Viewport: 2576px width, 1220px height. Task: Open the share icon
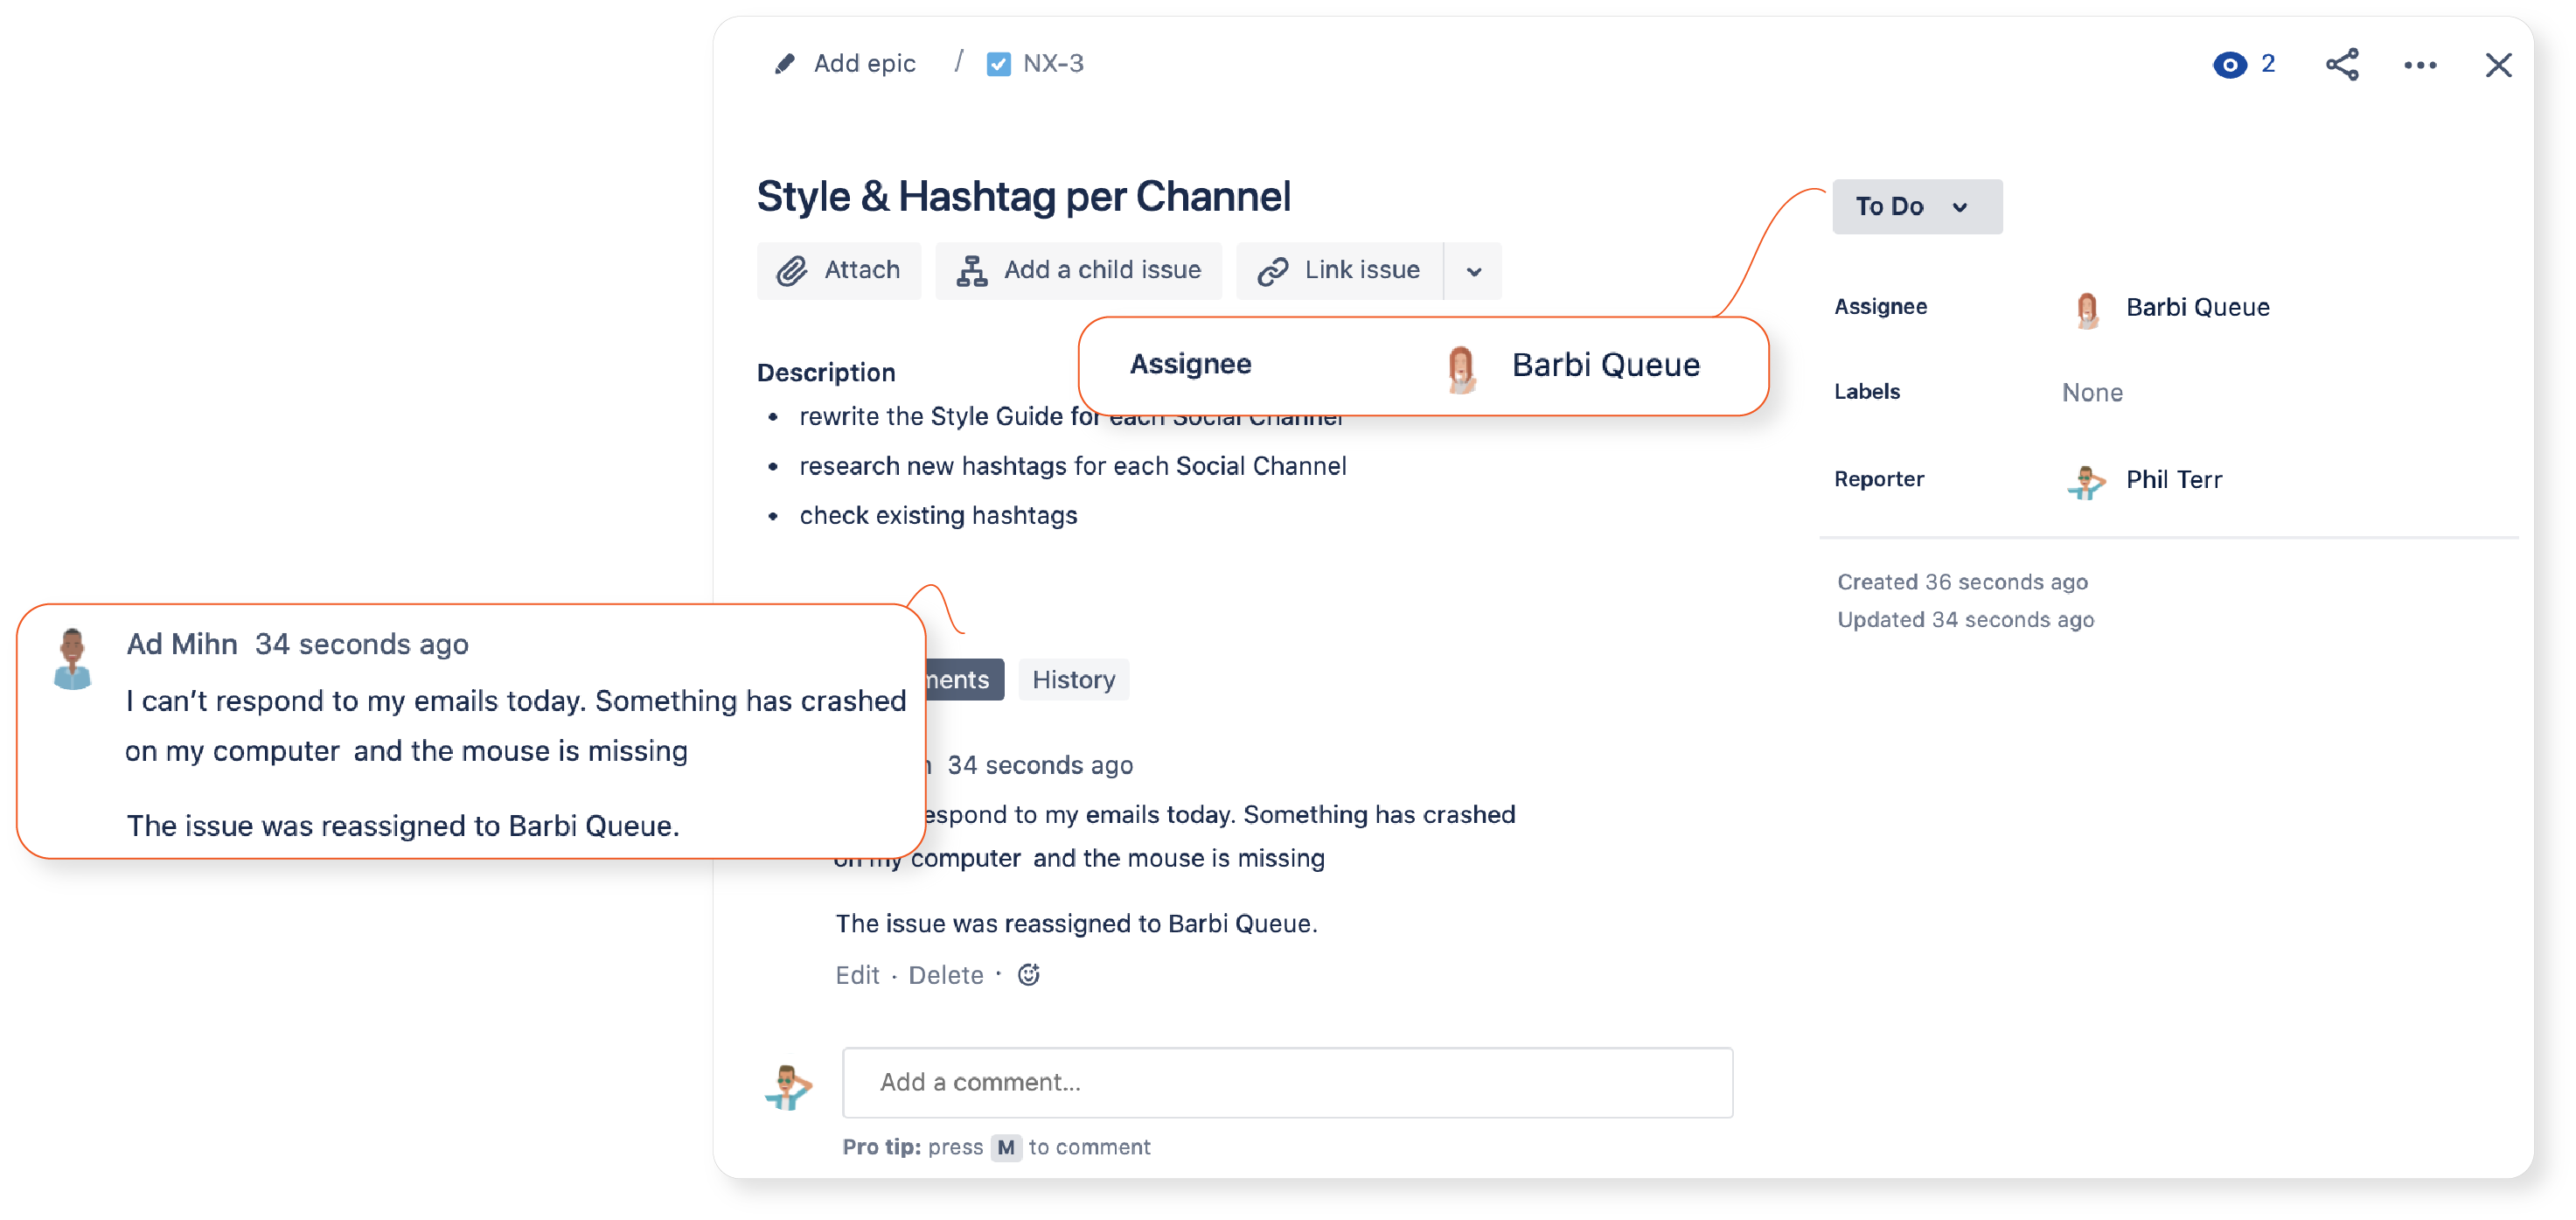[2342, 65]
